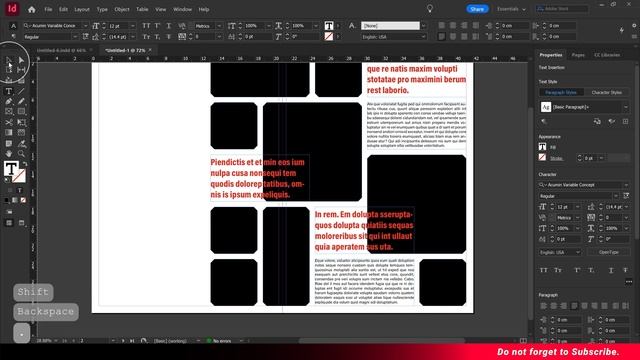
Task: Click the Paragraph Formatting Controls icon
Action: 13,37
